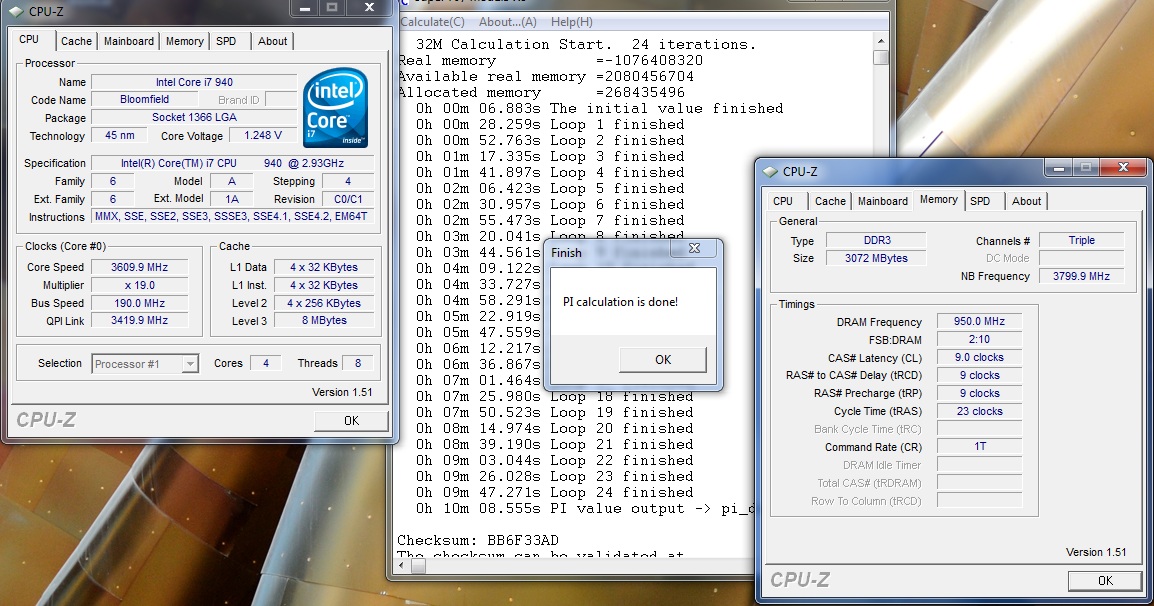Open SPD tab in left CPU-Z window
Screen dimensions: 1154x606
[x=226, y=41]
